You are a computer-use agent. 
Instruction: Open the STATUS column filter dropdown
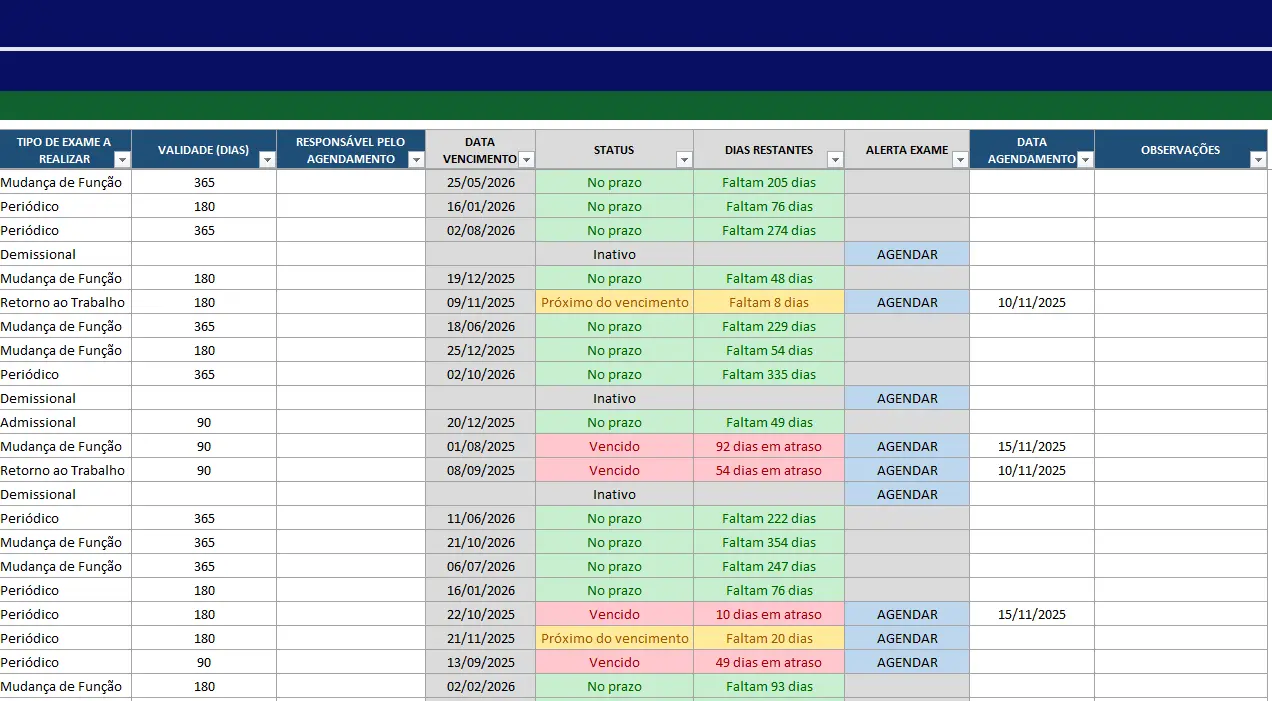pyautogui.click(x=684, y=160)
